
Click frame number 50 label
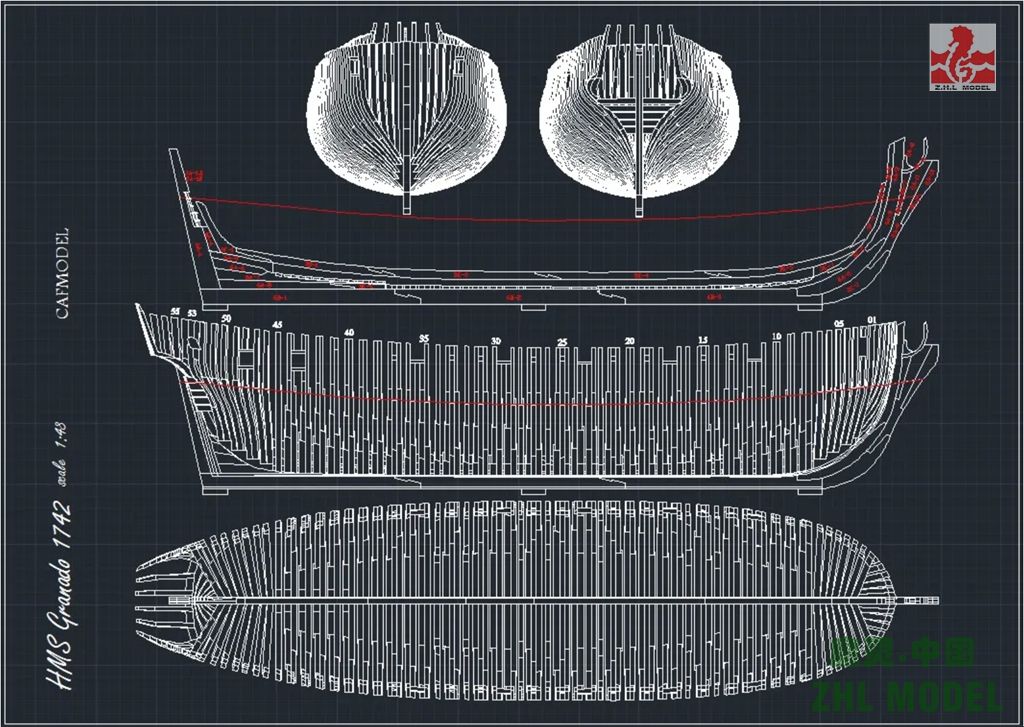(x=227, y=318)
